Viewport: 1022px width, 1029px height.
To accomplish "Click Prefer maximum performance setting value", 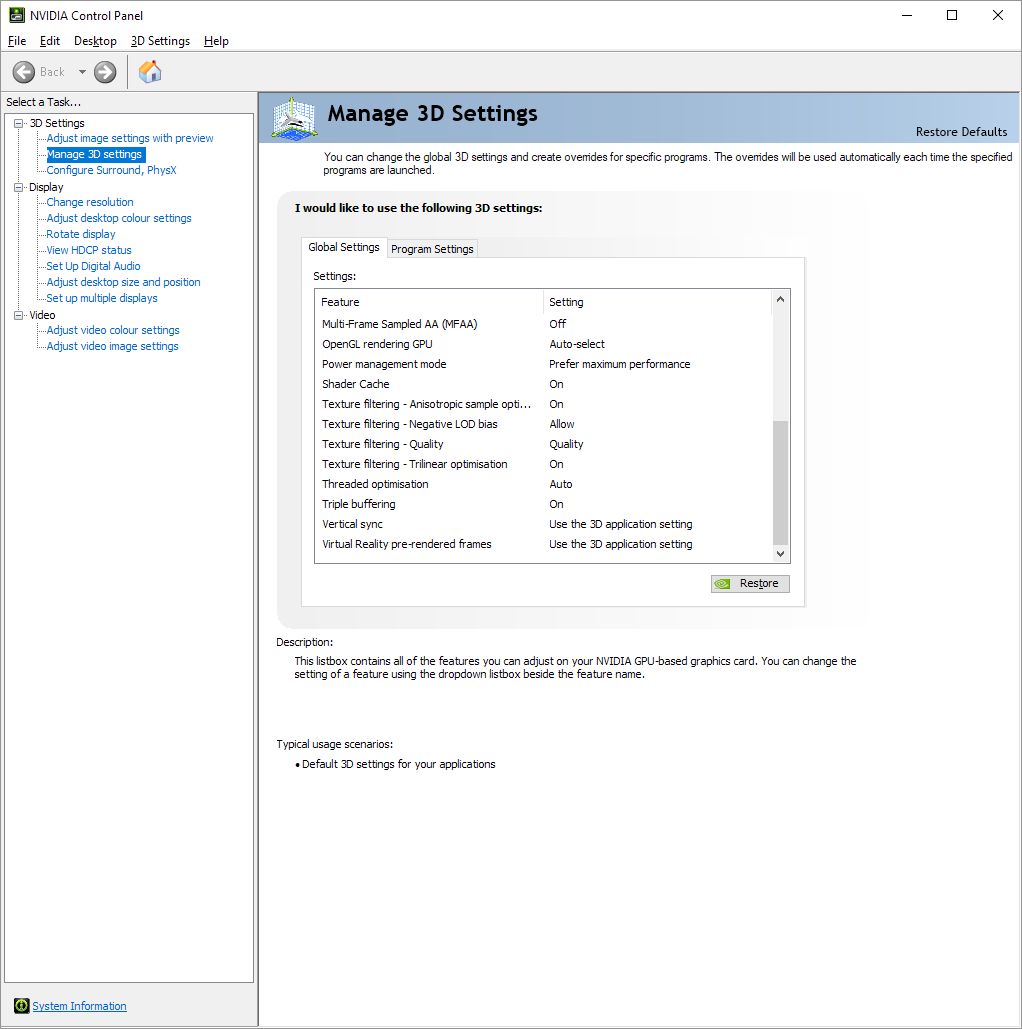I will tap(620, 364).
